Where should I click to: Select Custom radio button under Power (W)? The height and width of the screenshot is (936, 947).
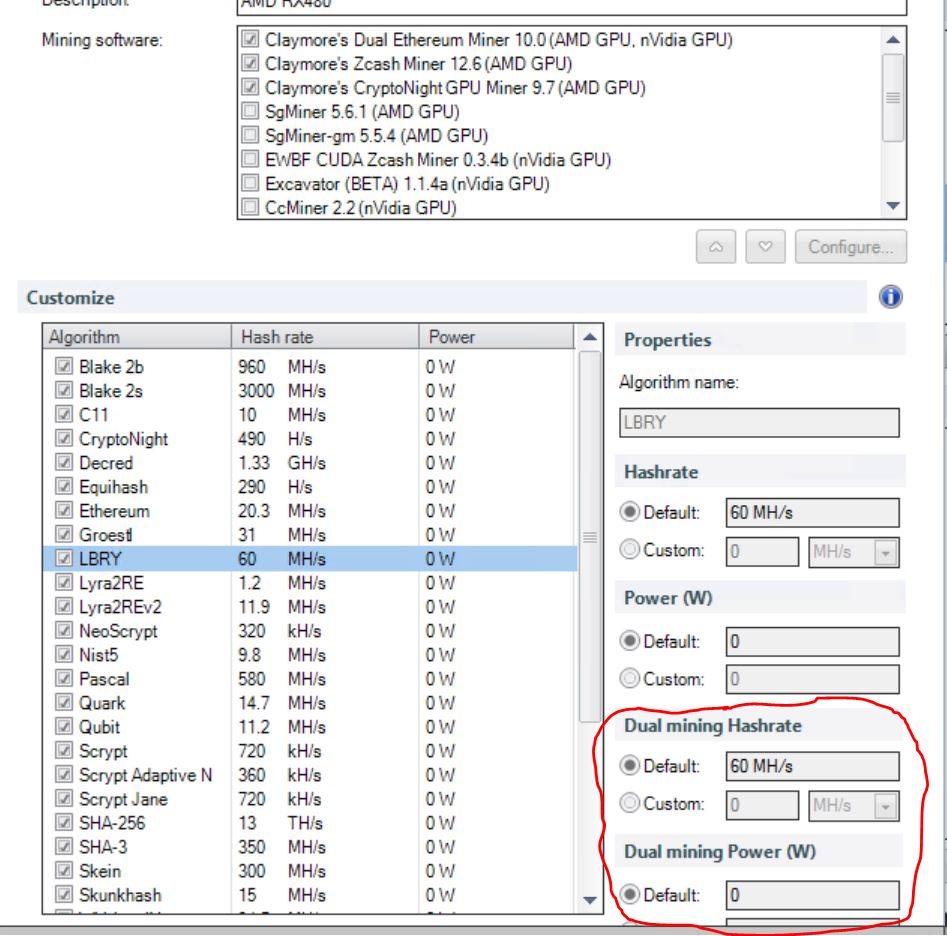pos(629,678)
